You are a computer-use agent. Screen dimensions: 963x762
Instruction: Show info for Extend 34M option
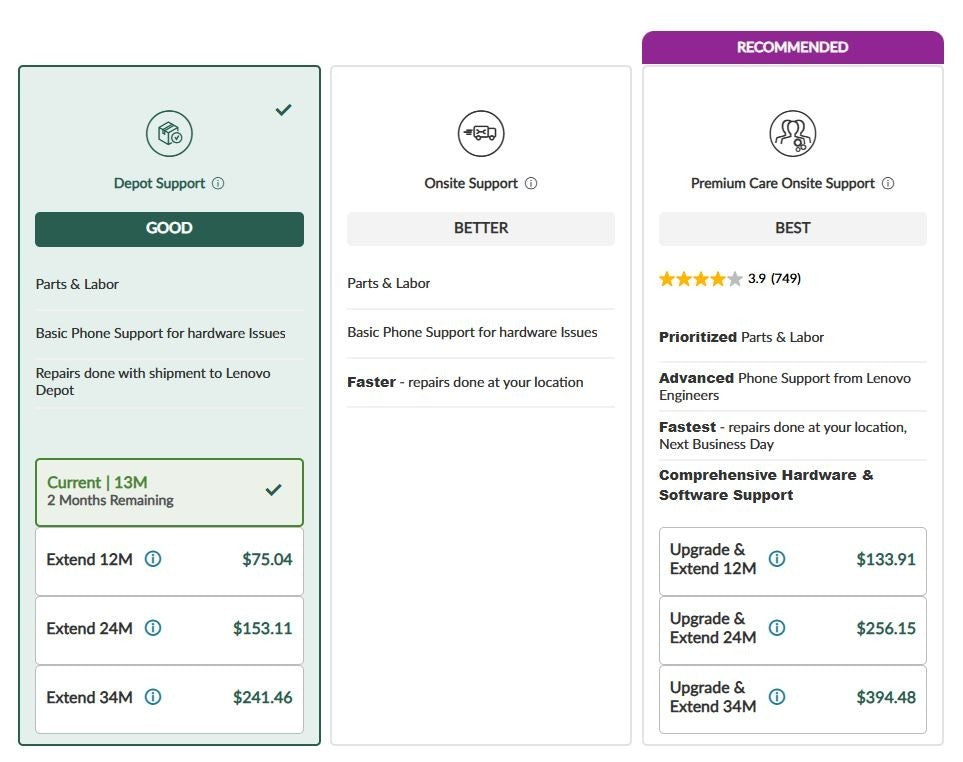pyautogui.click(x=153, y=696)
